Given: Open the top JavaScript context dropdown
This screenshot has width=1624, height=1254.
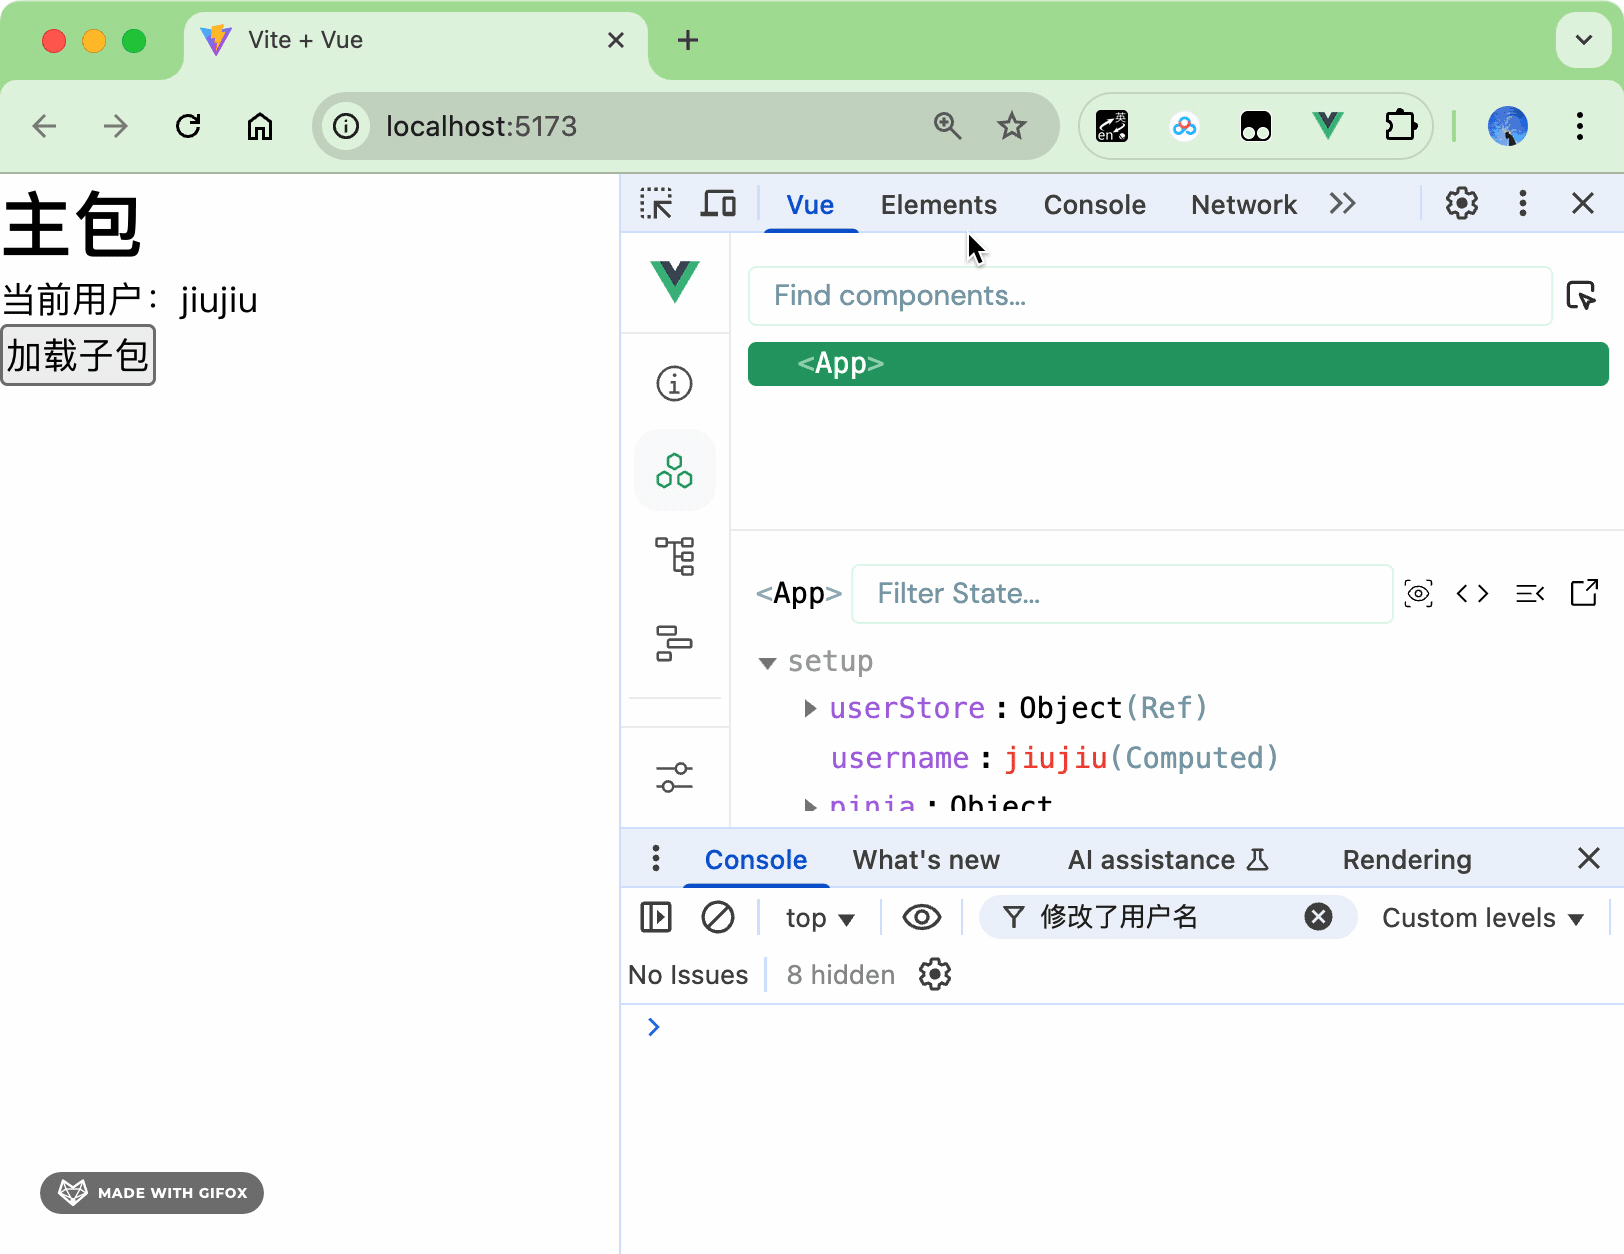Looking at the screenshot, I should click(820, 918).
